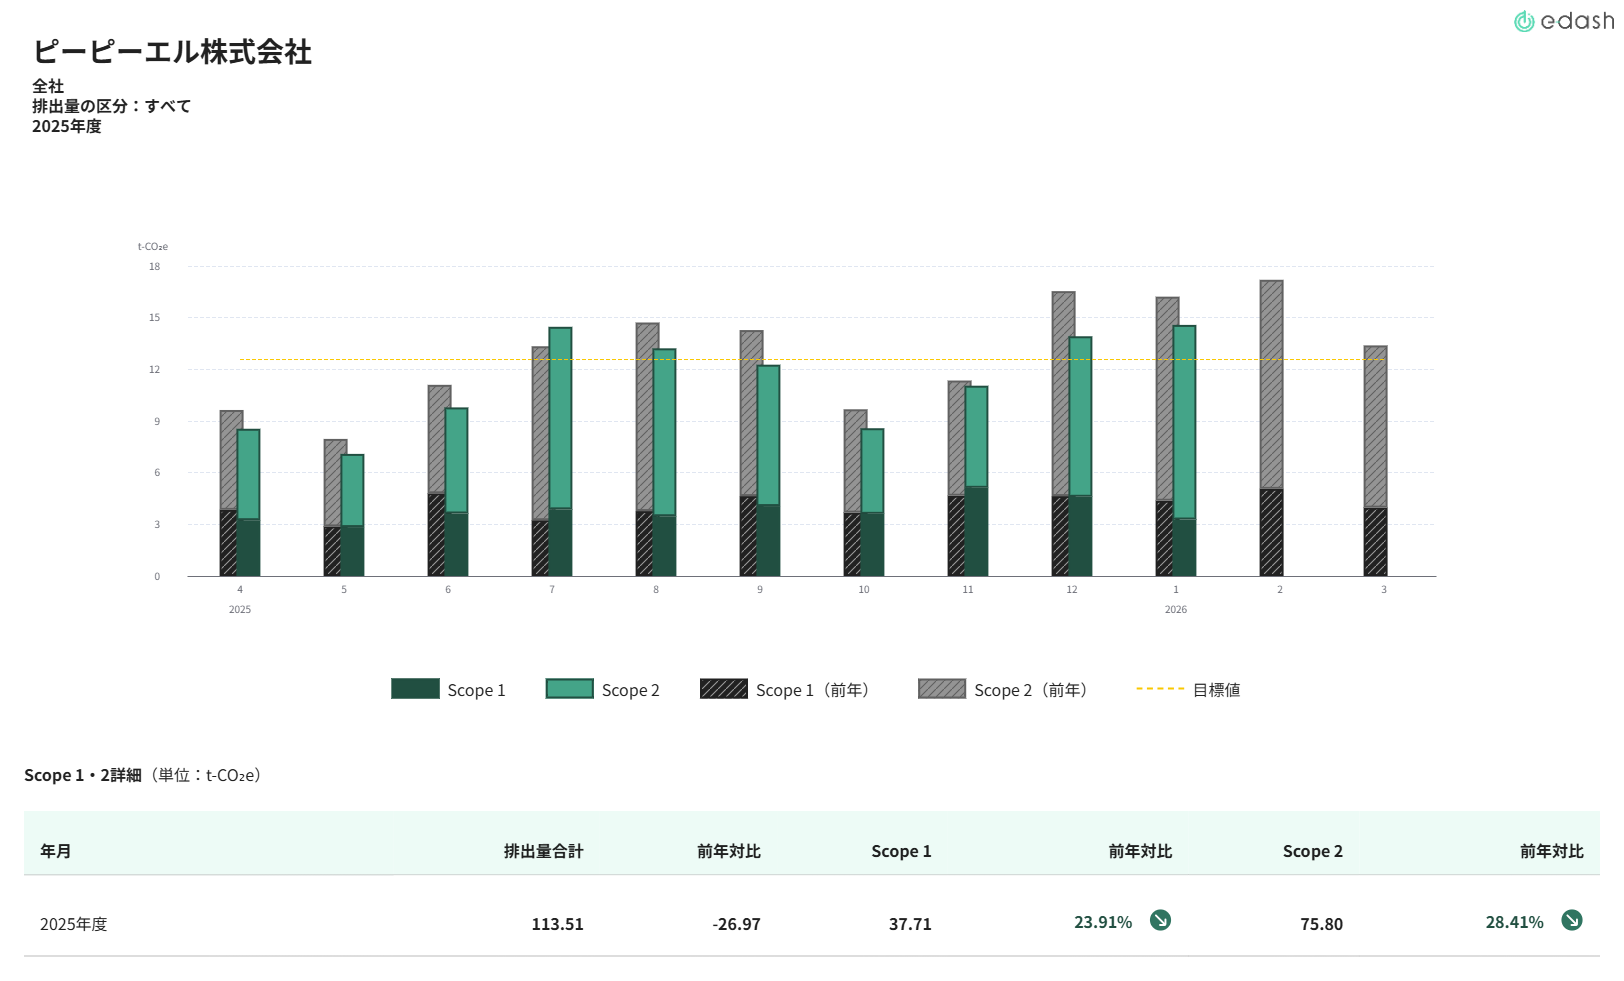Viewport: 1624px width, 981px height.
Task: Click the 年月 column header
Action: [56, 851]
